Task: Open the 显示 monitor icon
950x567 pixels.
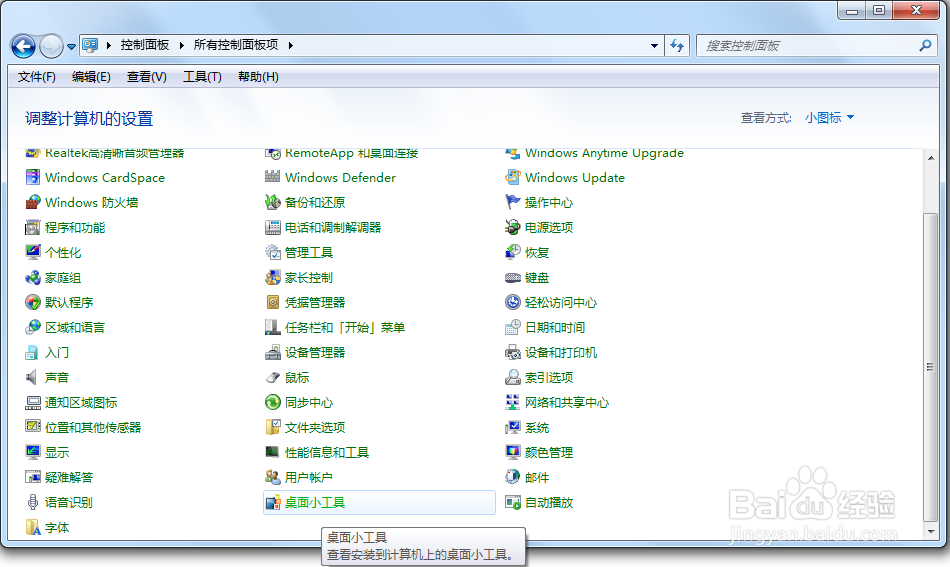Action: 33,453
